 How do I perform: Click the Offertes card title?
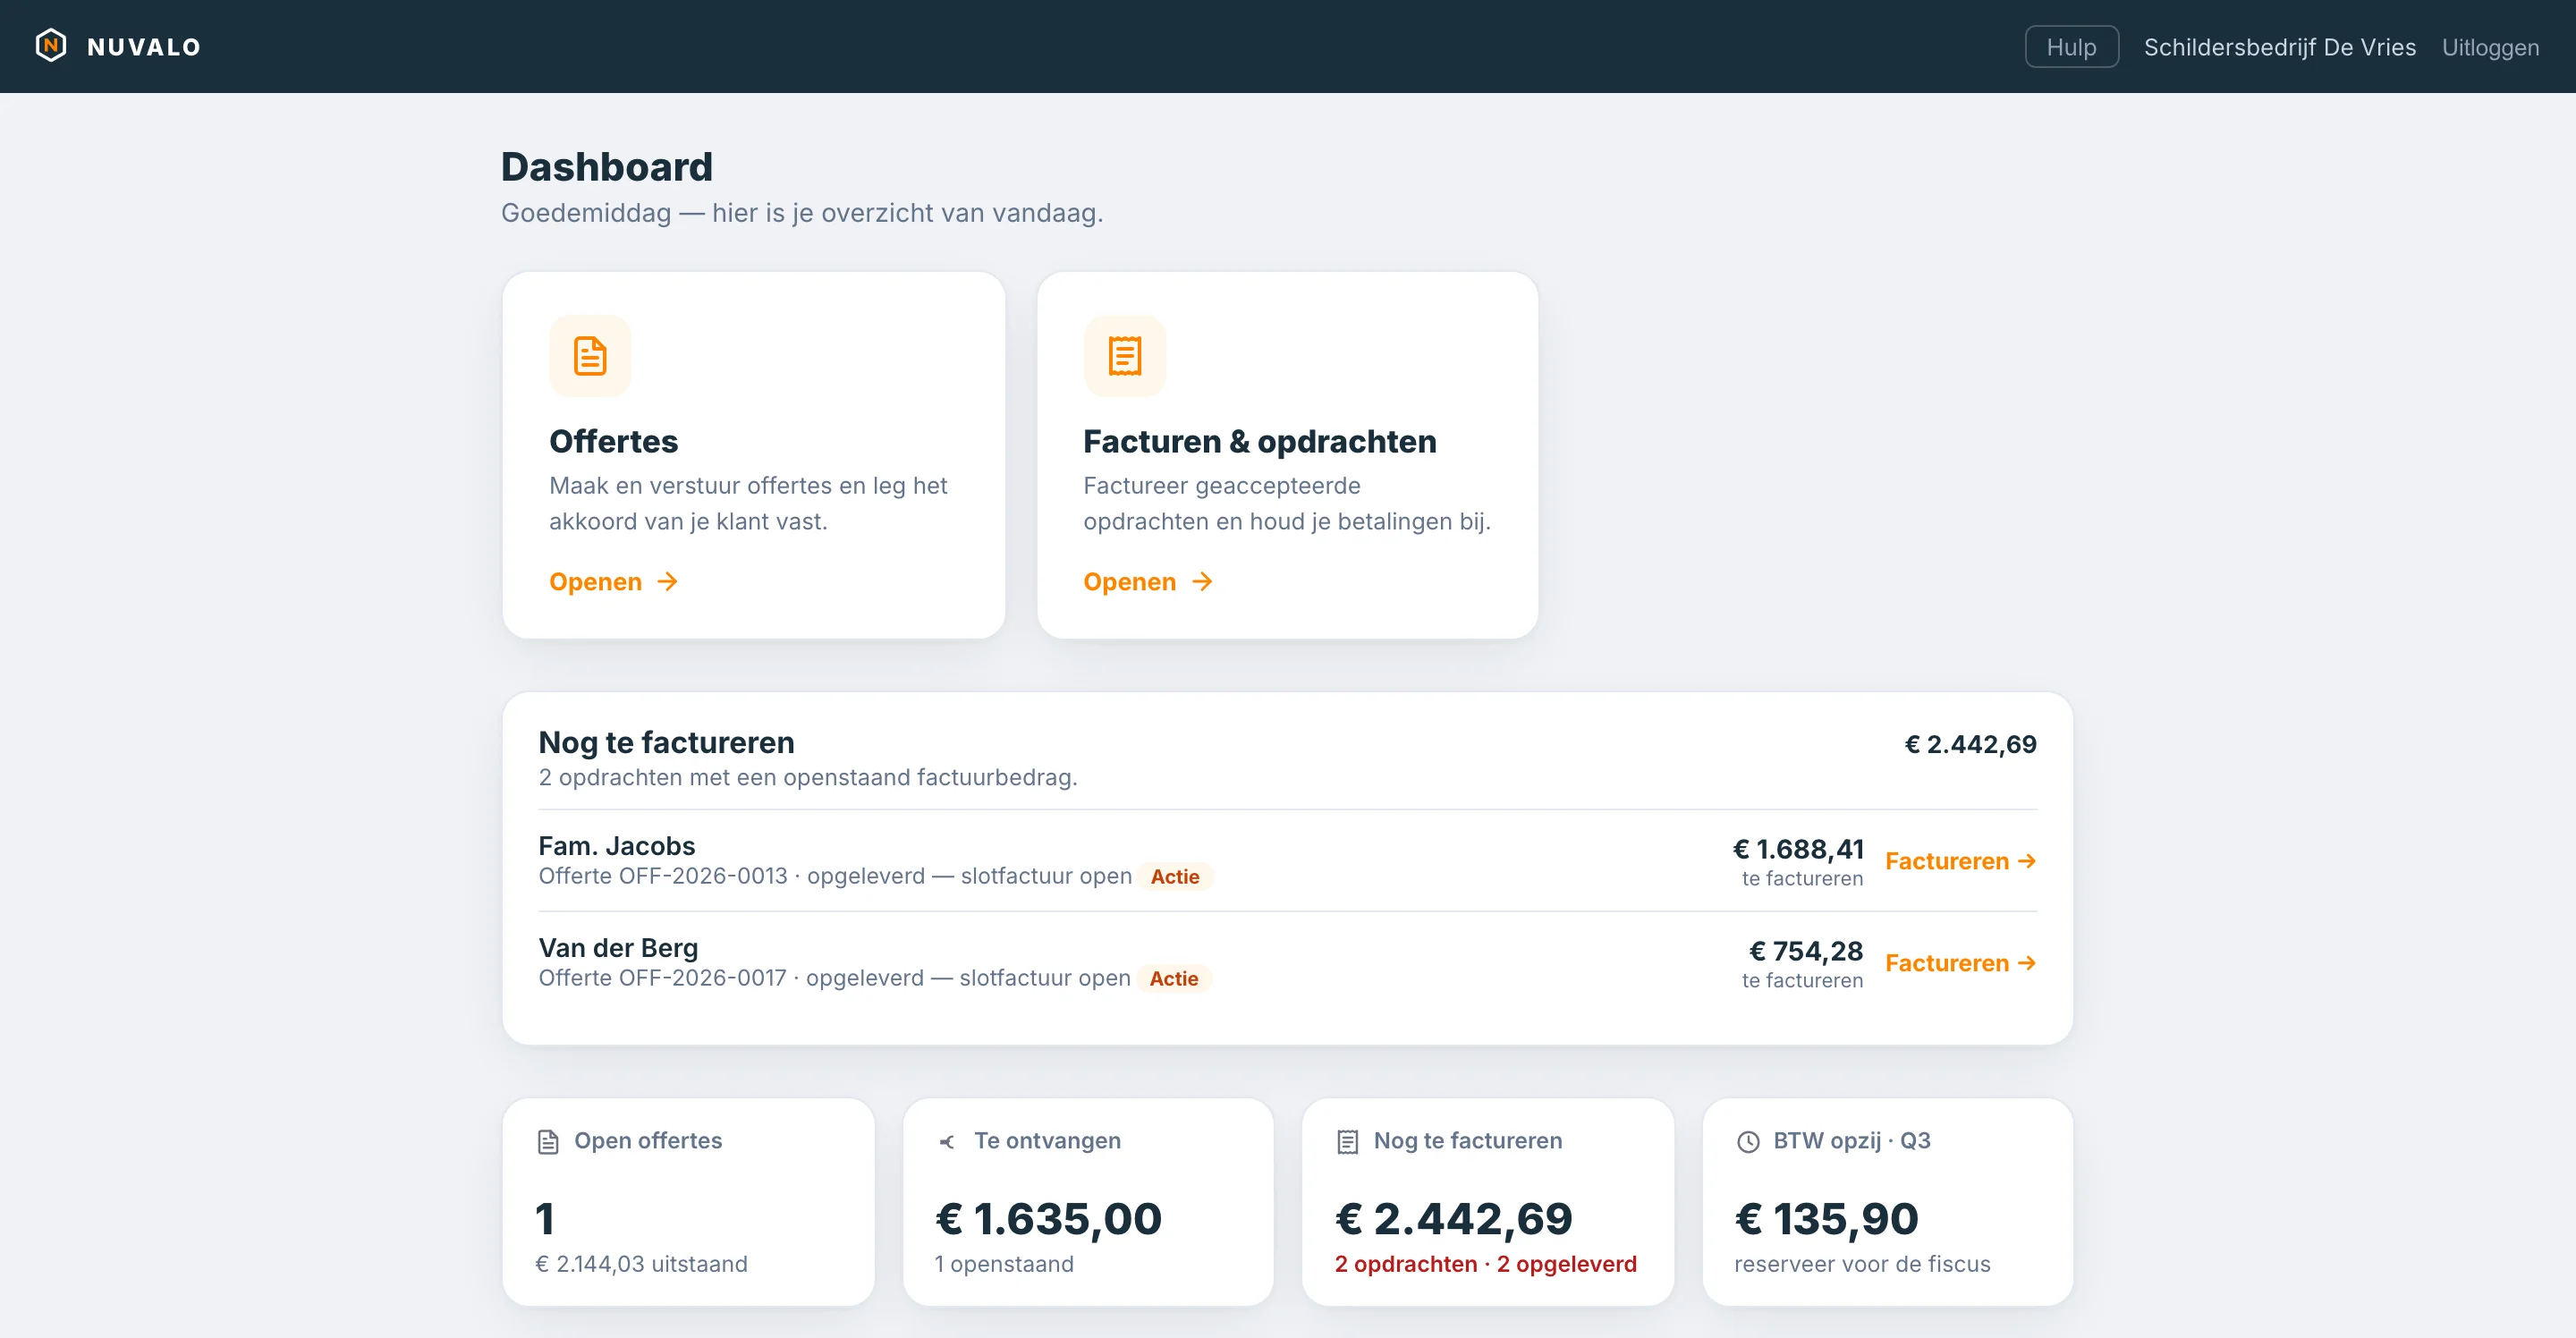click(x=613, y=441)
